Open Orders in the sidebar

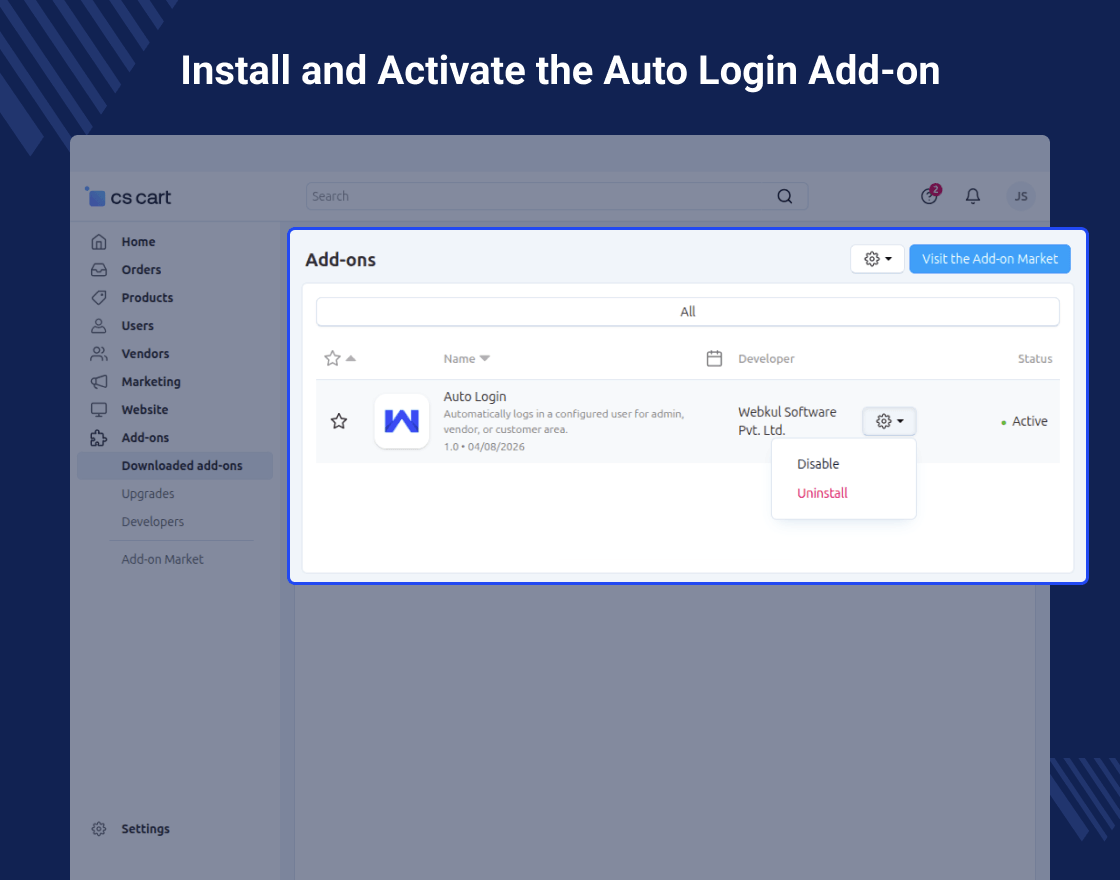point(141,270)
